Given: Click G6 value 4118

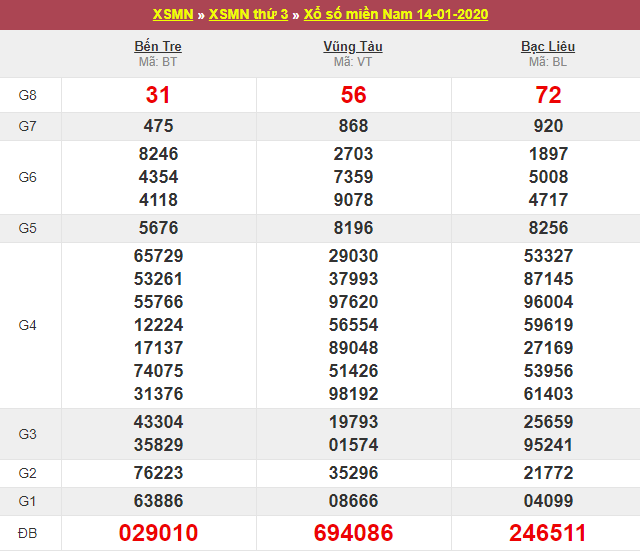Looking at the screenshot, I should [x=158, y=200].
